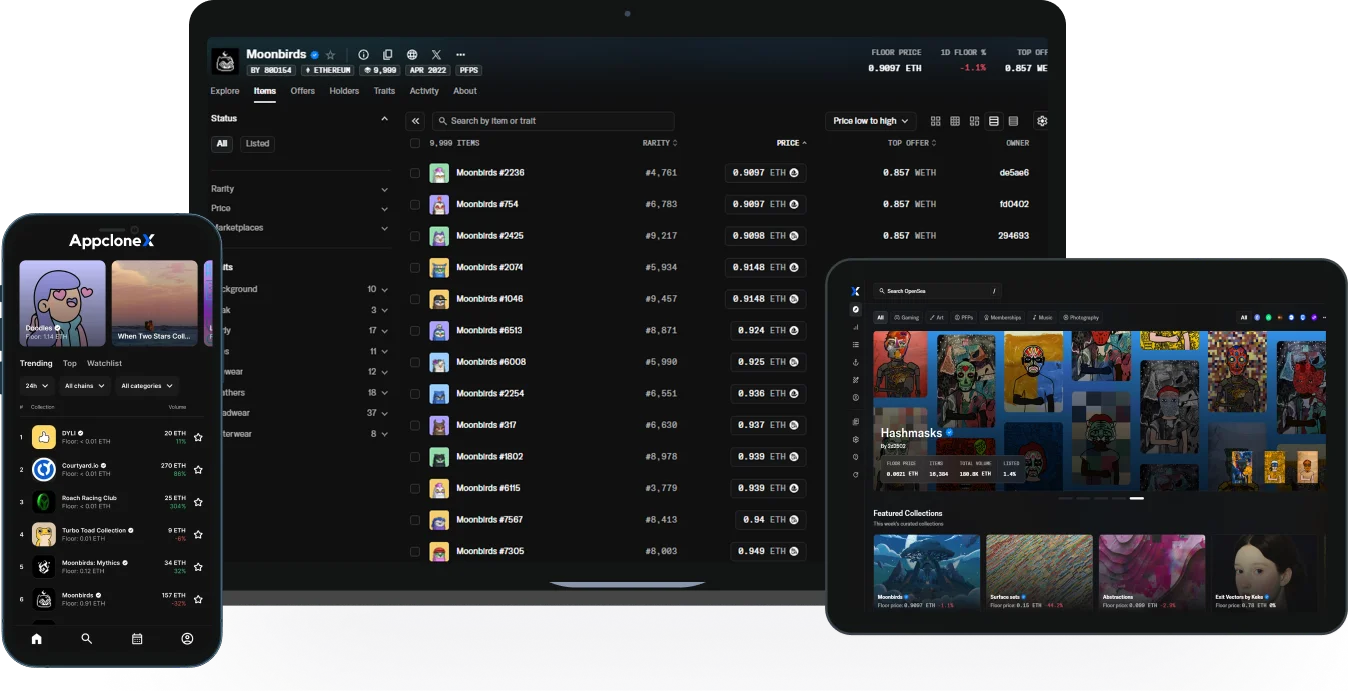Open the Surface sets collection card on tablet
This screenshot has width=1348, height=691.
1039,573
